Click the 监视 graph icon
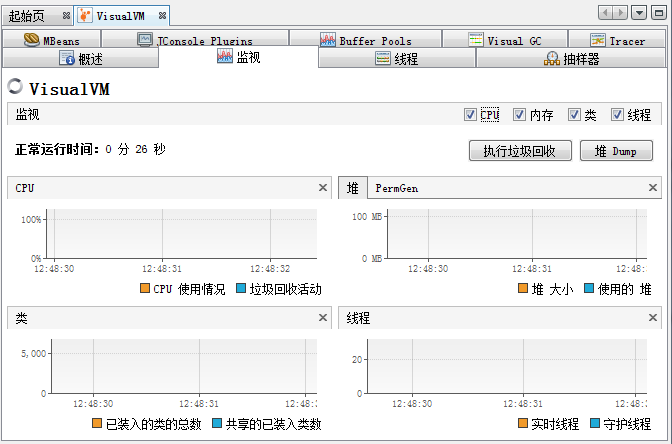Image resolution: width=672 pixels, height=444 pixels. [x=225, y=56]
